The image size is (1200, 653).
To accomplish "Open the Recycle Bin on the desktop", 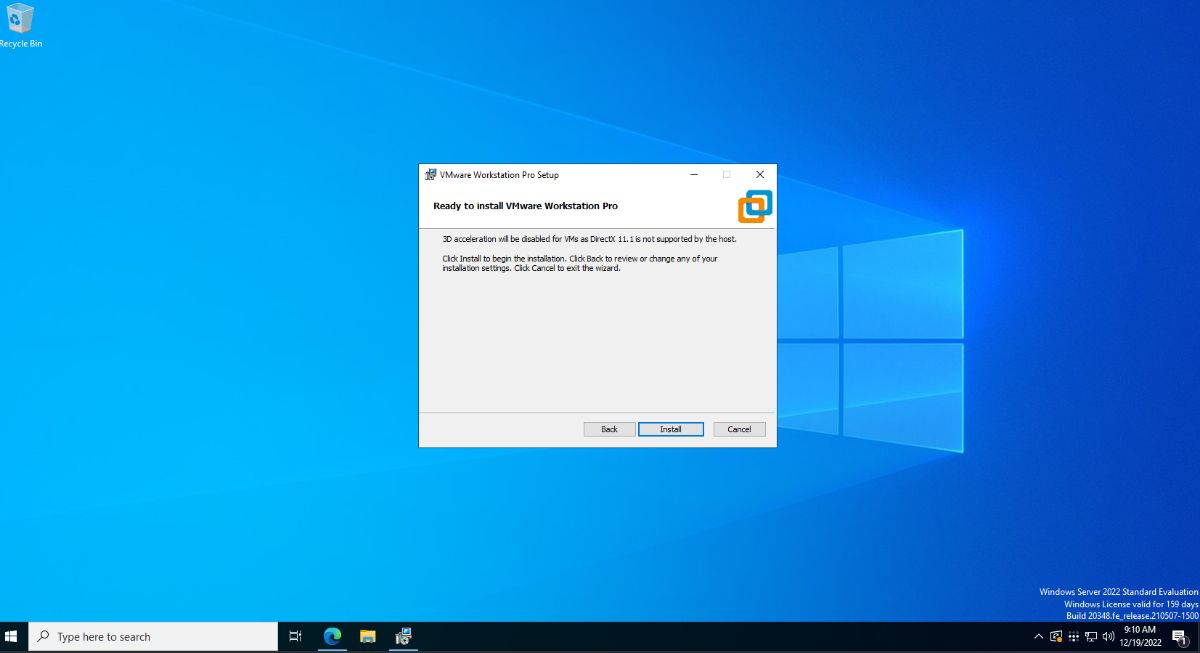I will 20,18.
